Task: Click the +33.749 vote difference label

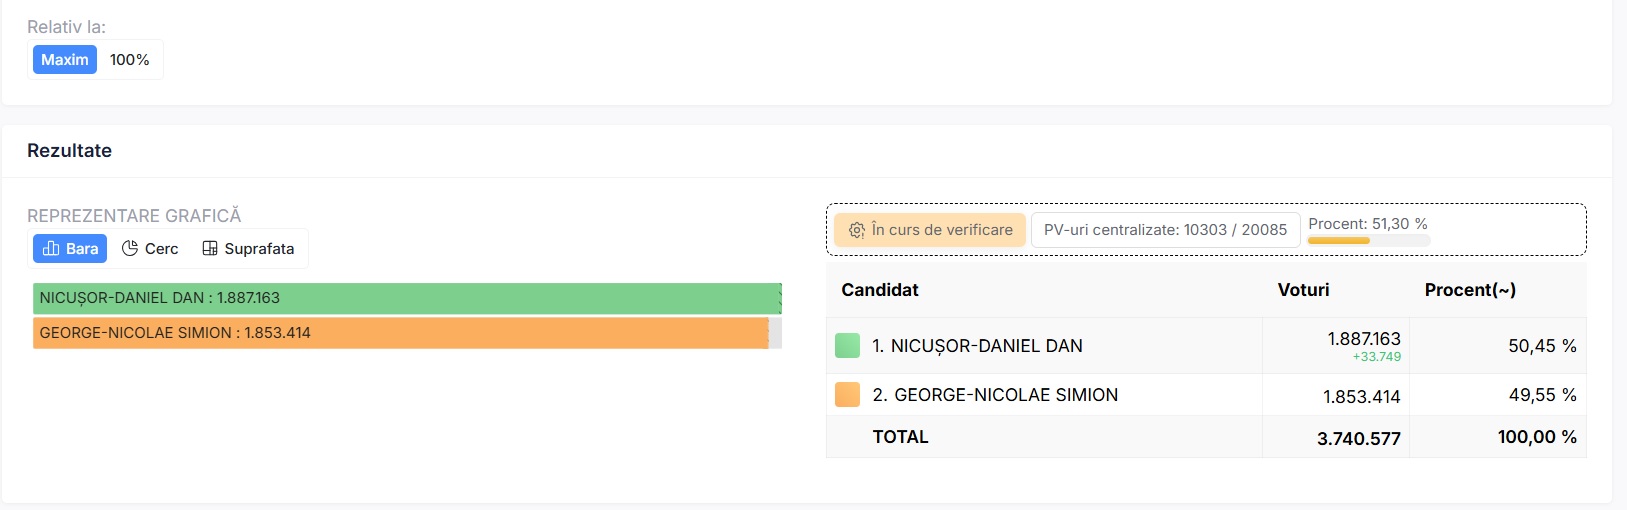Action: [x=1376, y=357]
